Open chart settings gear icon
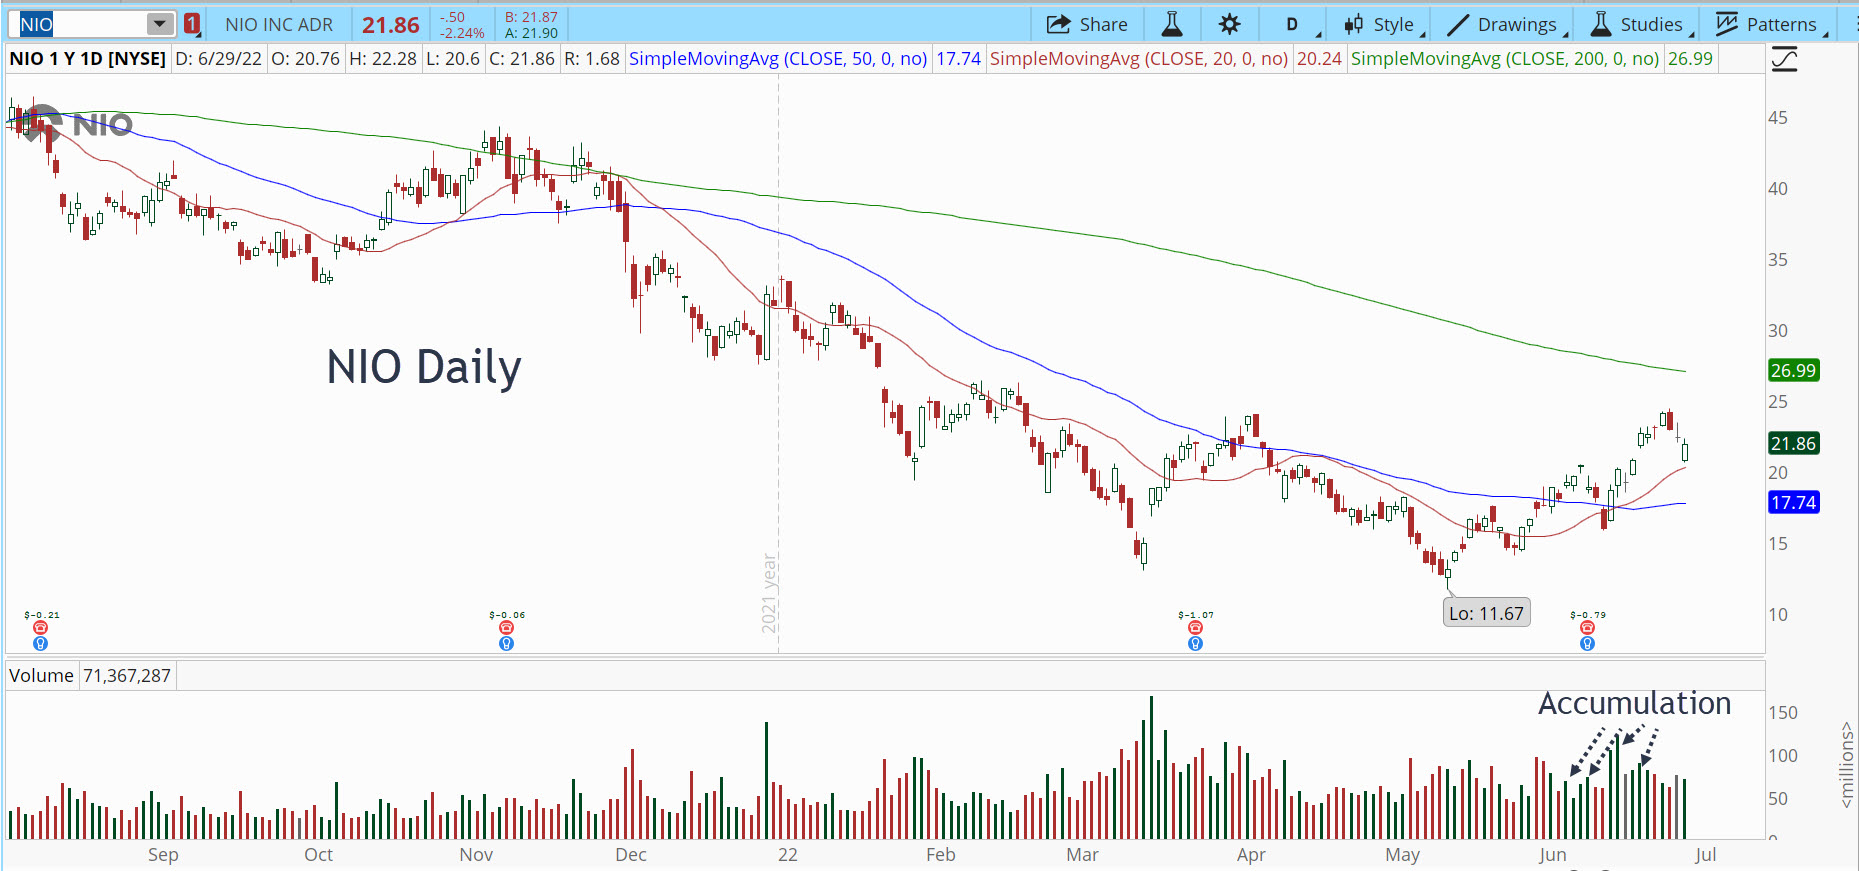 coord(1230,24)
